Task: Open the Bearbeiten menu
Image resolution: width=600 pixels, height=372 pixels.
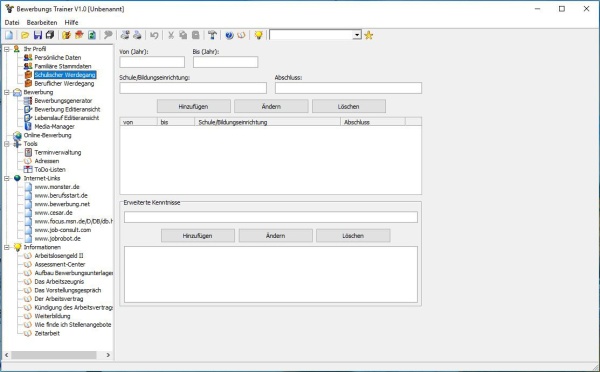Action: [42, 23]
